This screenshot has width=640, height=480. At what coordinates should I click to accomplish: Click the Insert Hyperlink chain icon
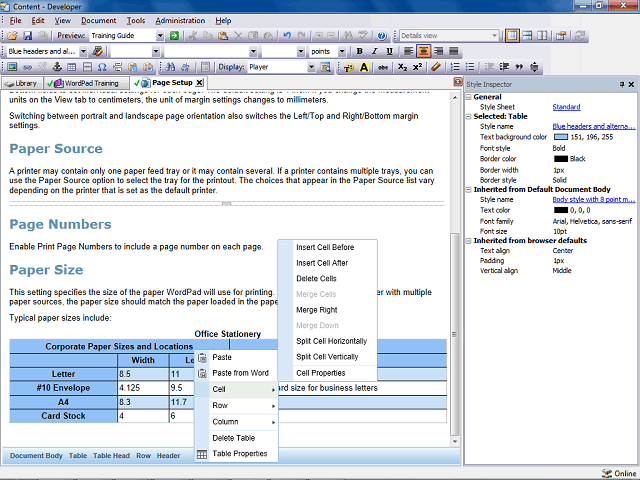pyautogui.click(x=27, y=67)
